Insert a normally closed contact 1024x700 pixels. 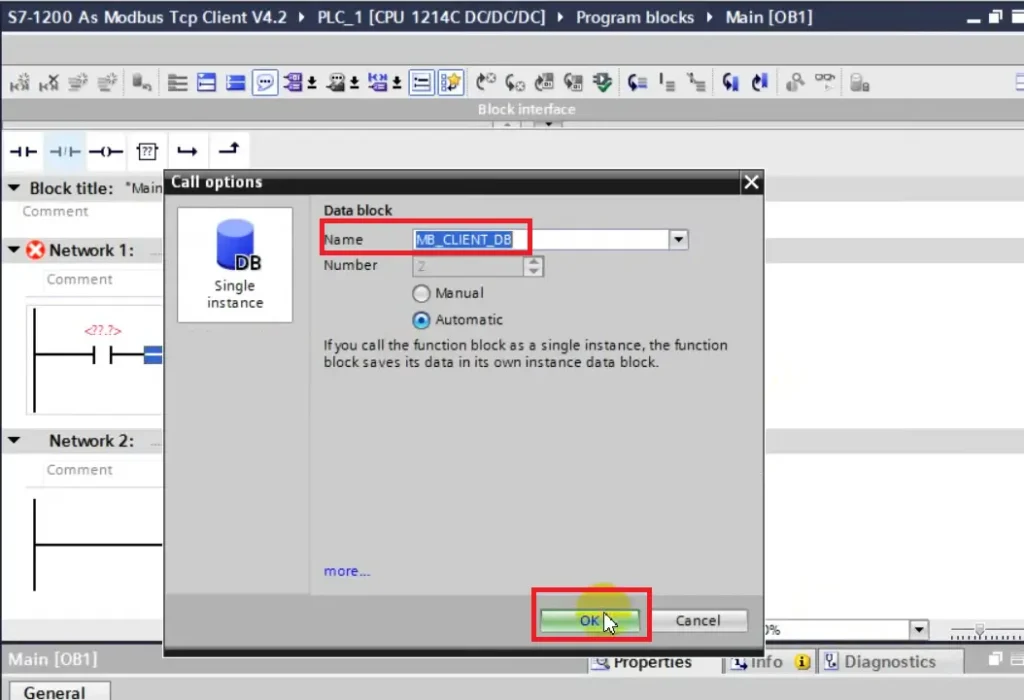62,150
